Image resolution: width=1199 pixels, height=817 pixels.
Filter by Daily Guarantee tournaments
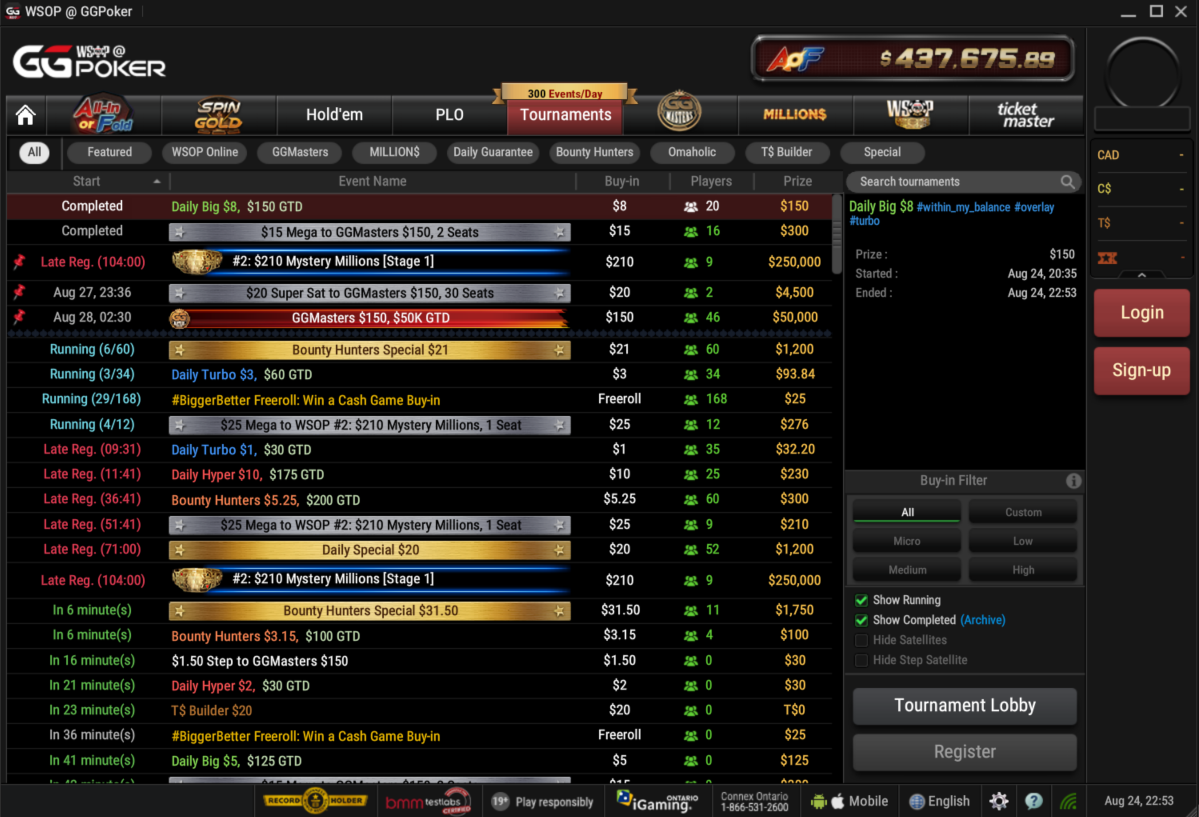point(492,152)
